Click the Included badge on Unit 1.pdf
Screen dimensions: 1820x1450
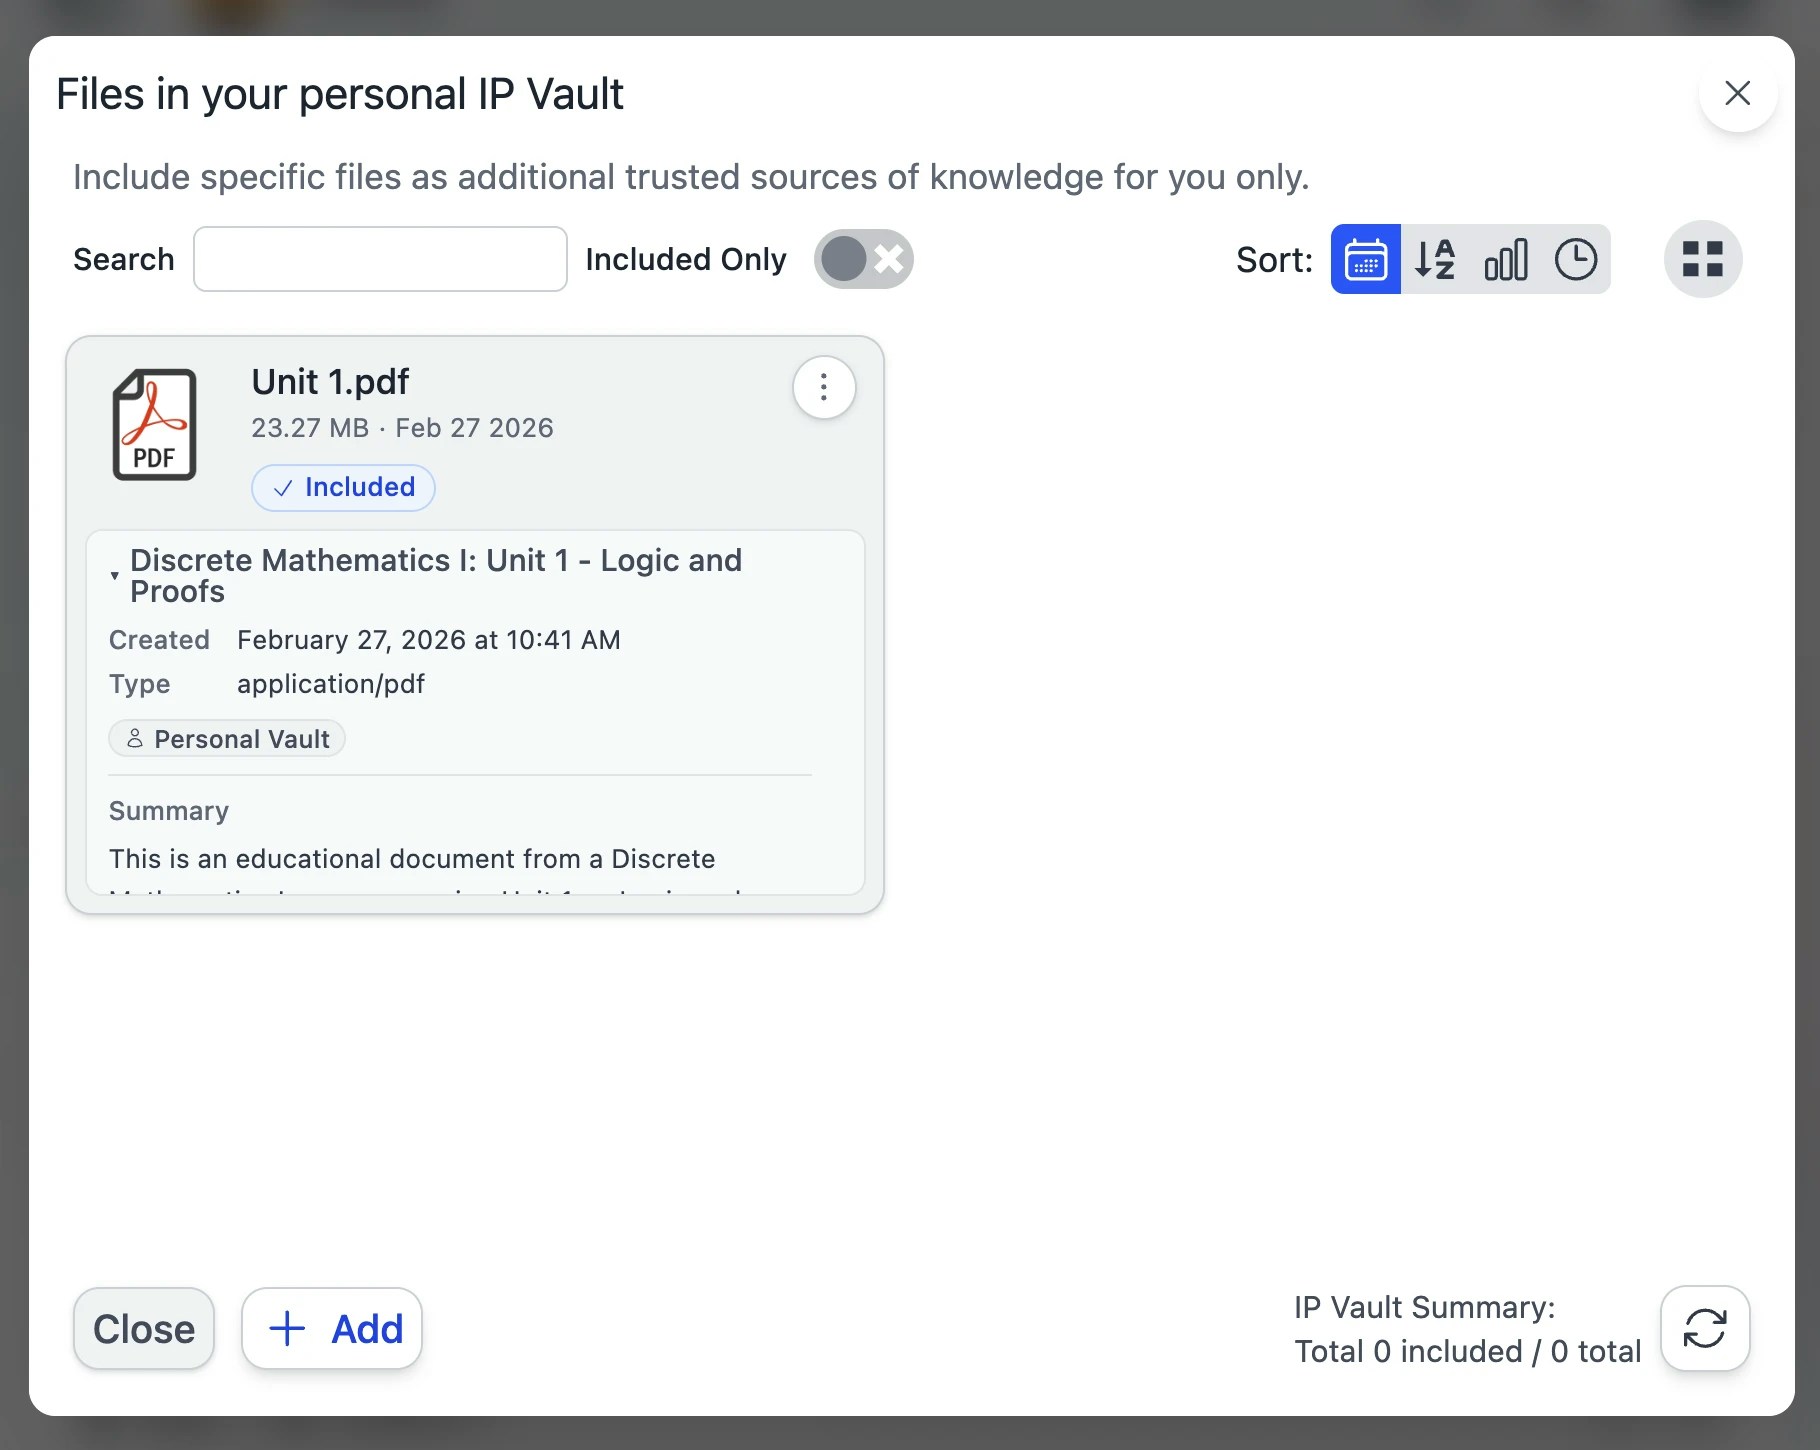pos(343,488)
